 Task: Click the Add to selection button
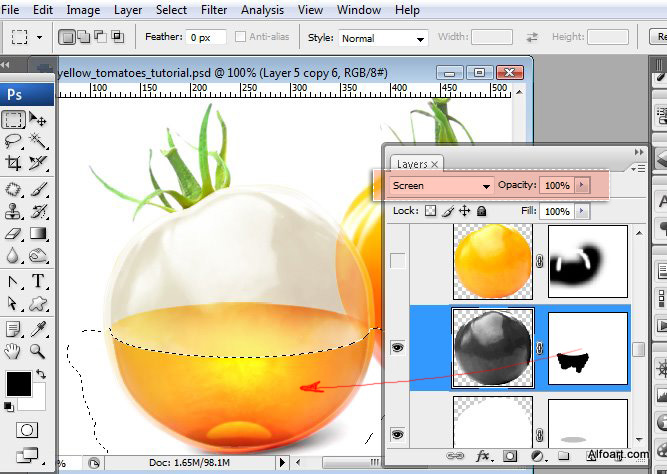(84, 37)
